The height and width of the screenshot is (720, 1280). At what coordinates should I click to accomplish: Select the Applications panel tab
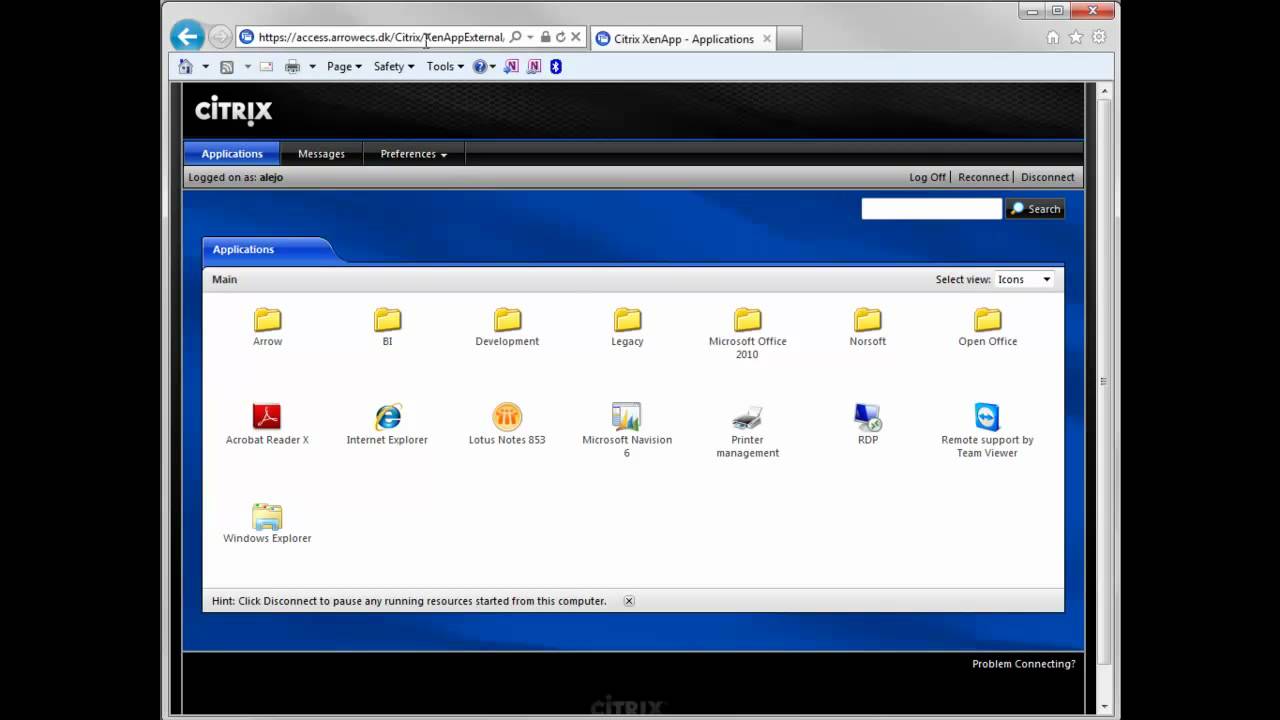pos(243,250)
